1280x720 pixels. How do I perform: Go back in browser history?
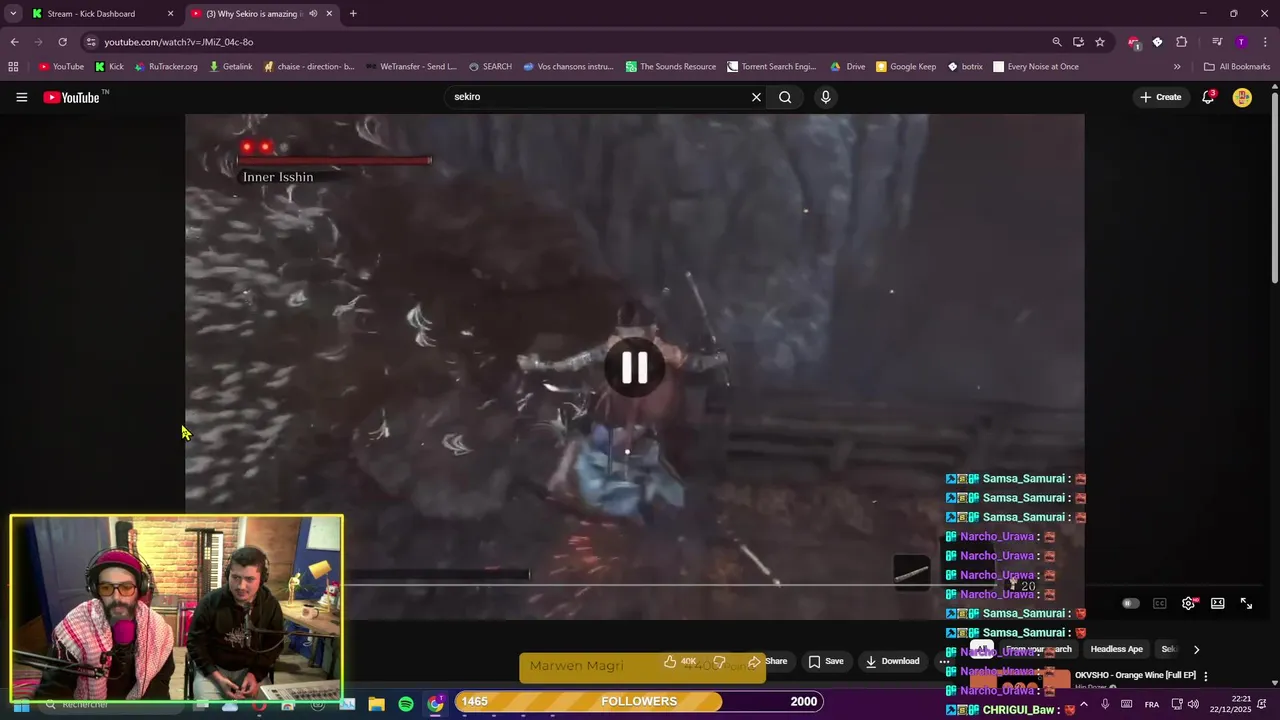point(14,42)
